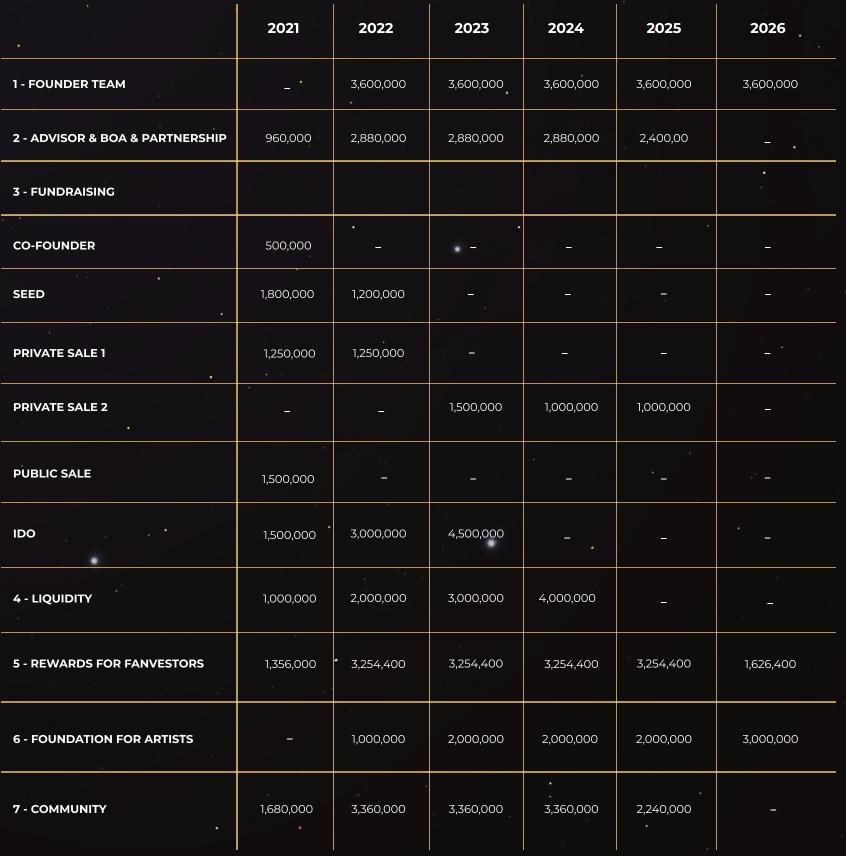Viewport: 846px width, 856px height.
Task: Click the 4 - LIQUIDITY row label
Action: point(52,598)
